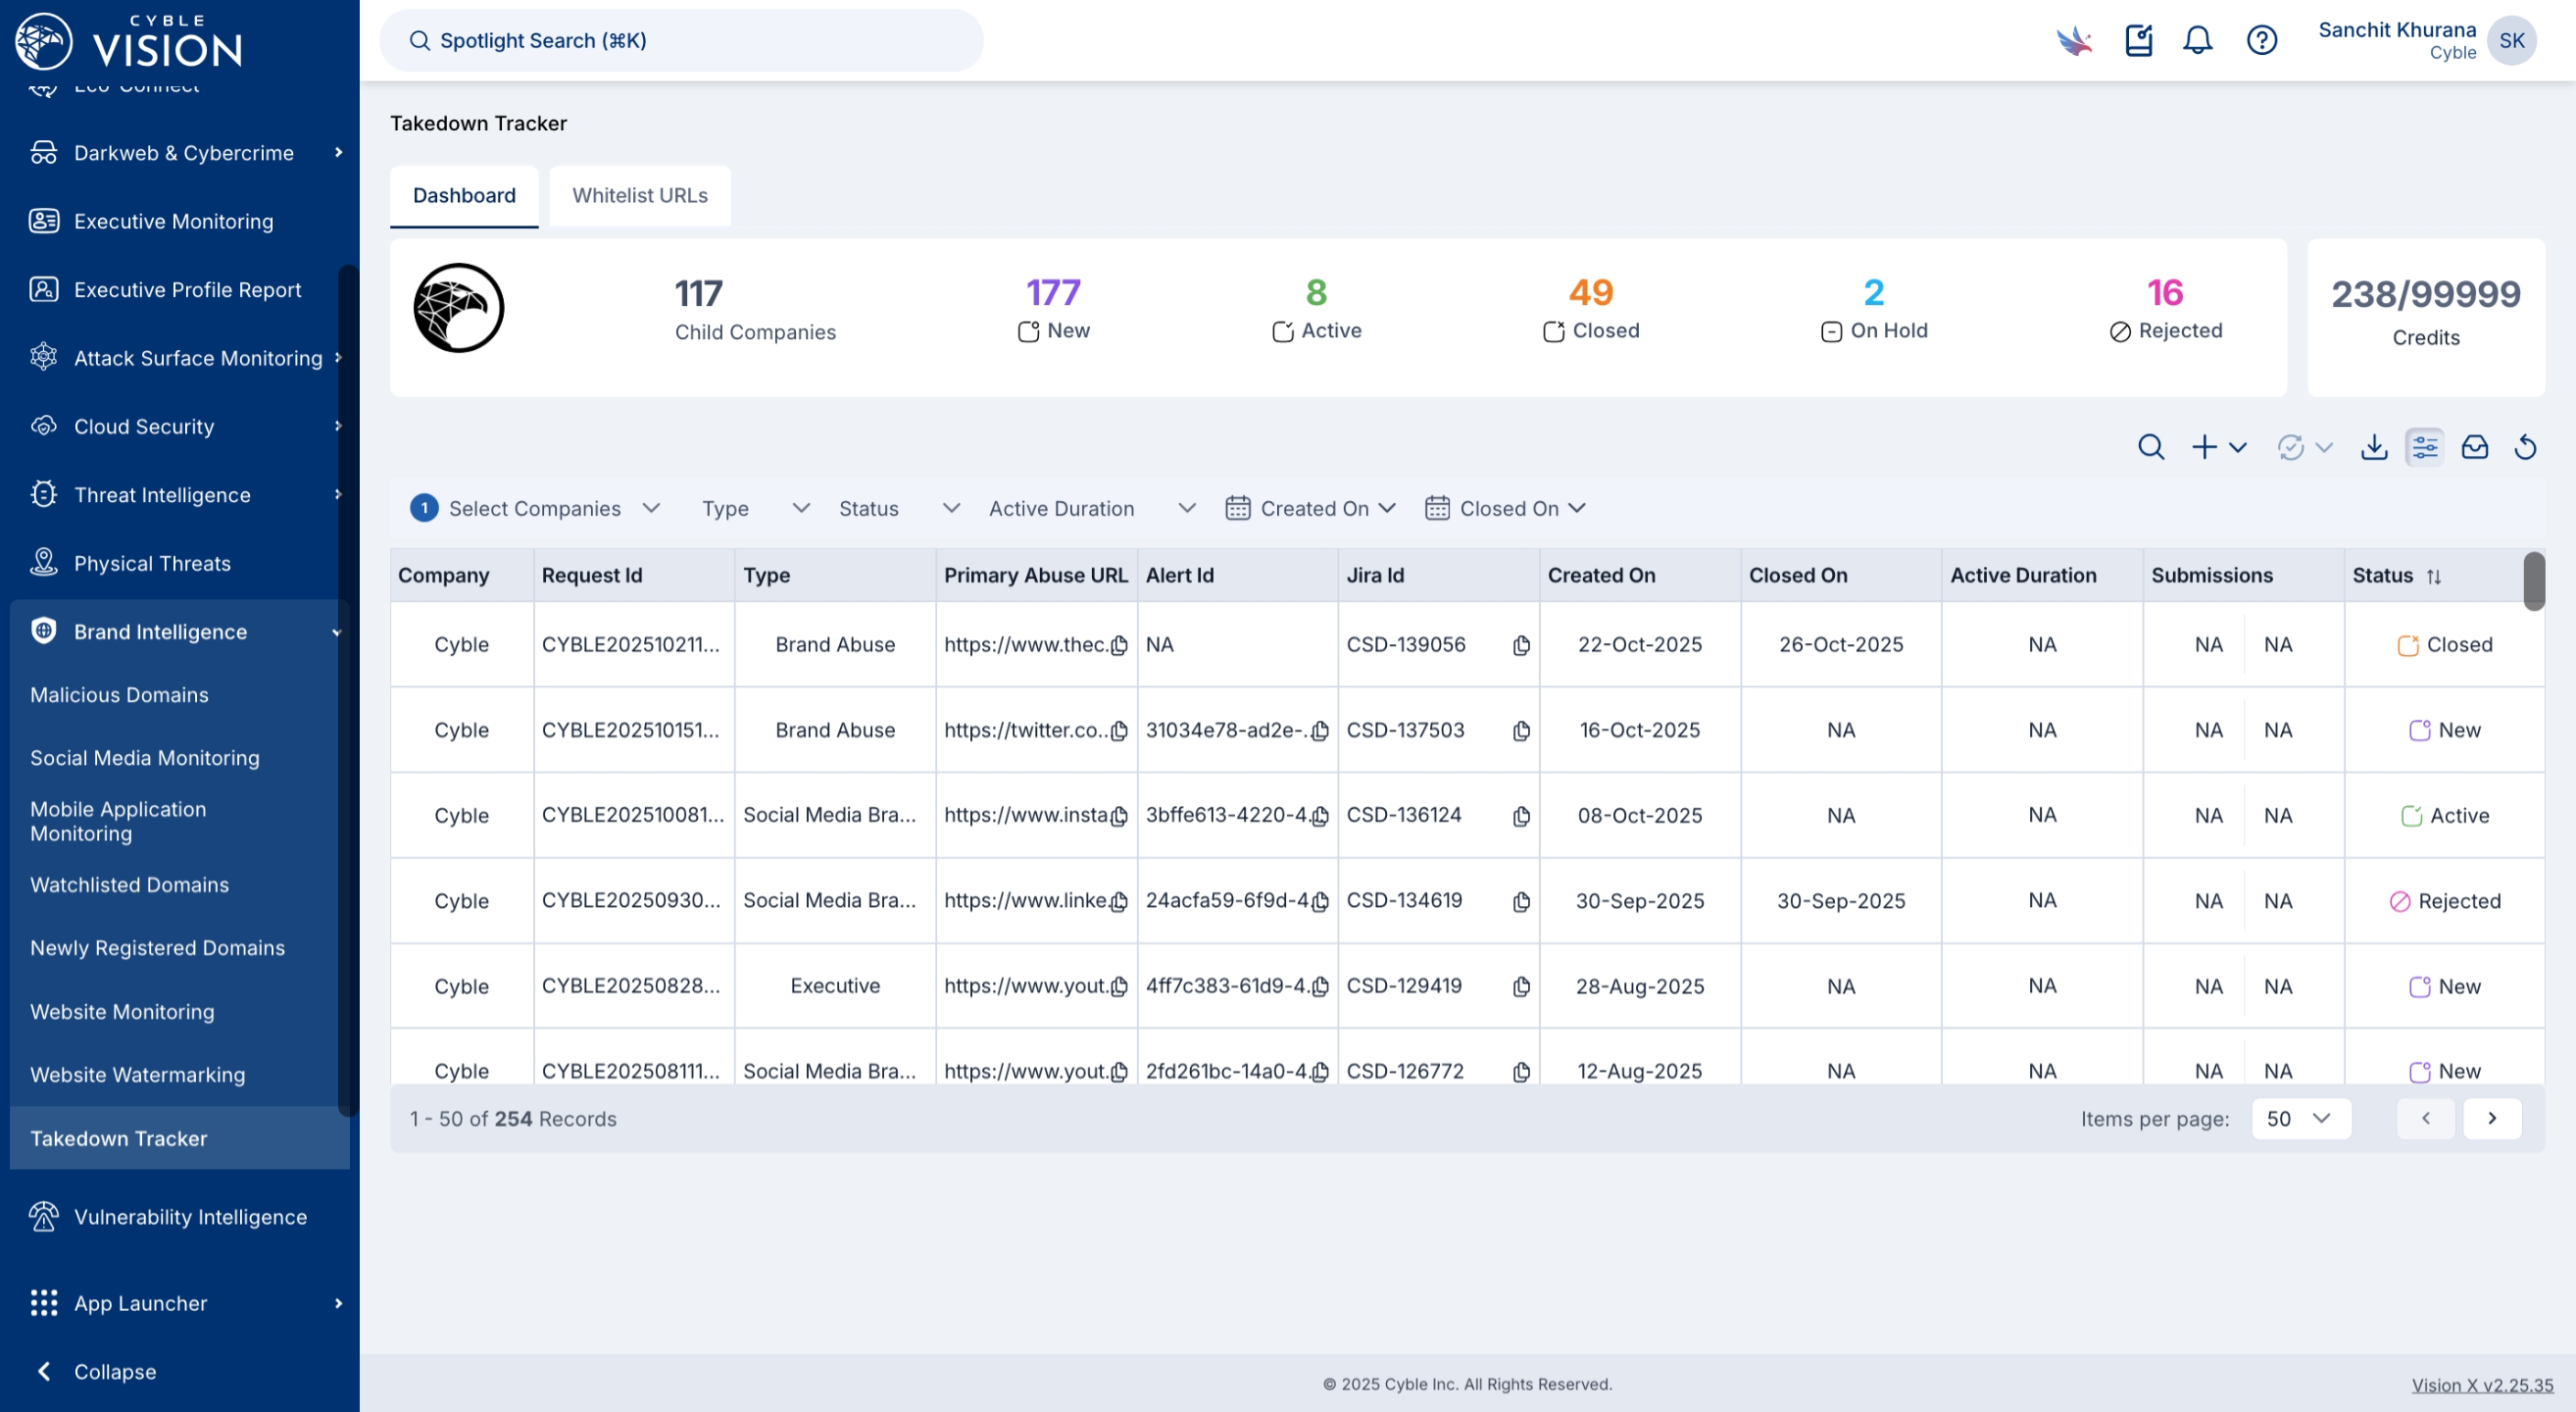Click the Request Id column header
Screen dimensions: 2576x1412
pos(634,576)
